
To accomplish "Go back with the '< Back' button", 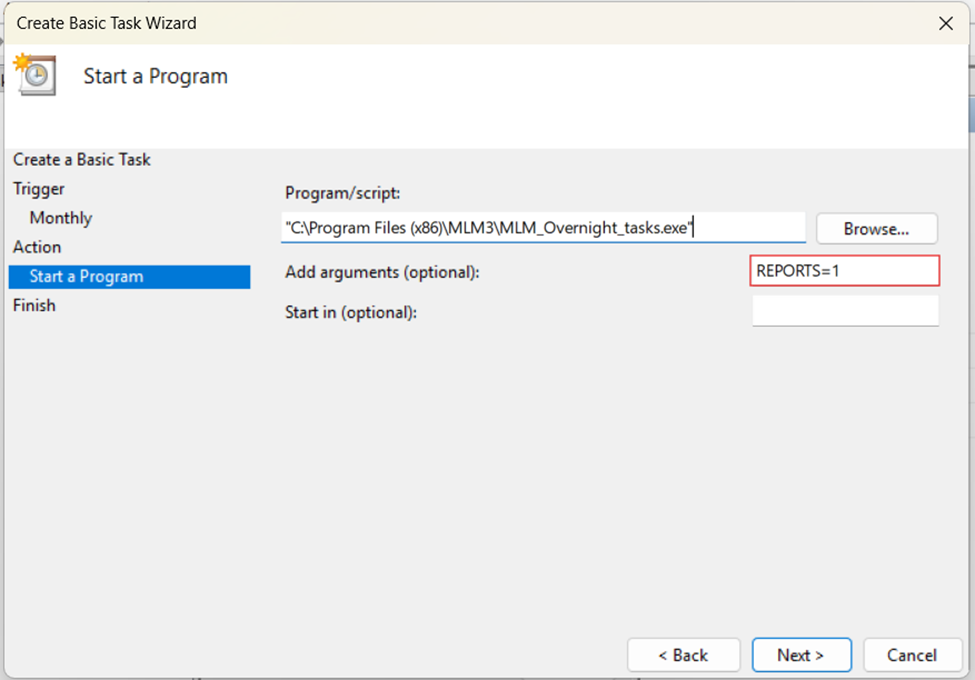I will (683, 655).
